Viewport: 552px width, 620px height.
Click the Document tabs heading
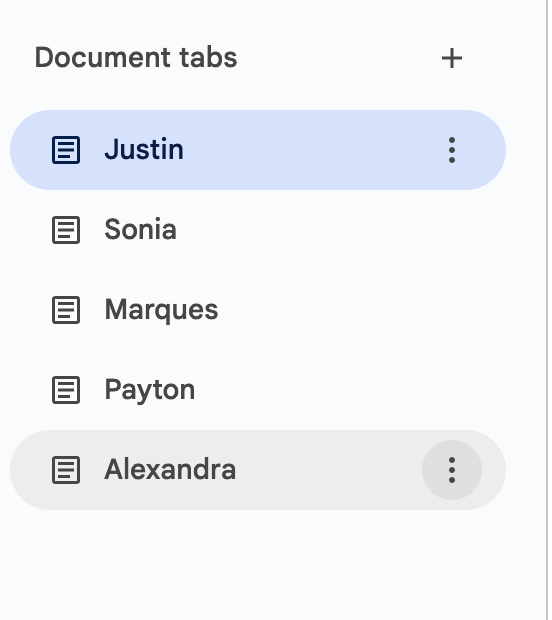136,58
